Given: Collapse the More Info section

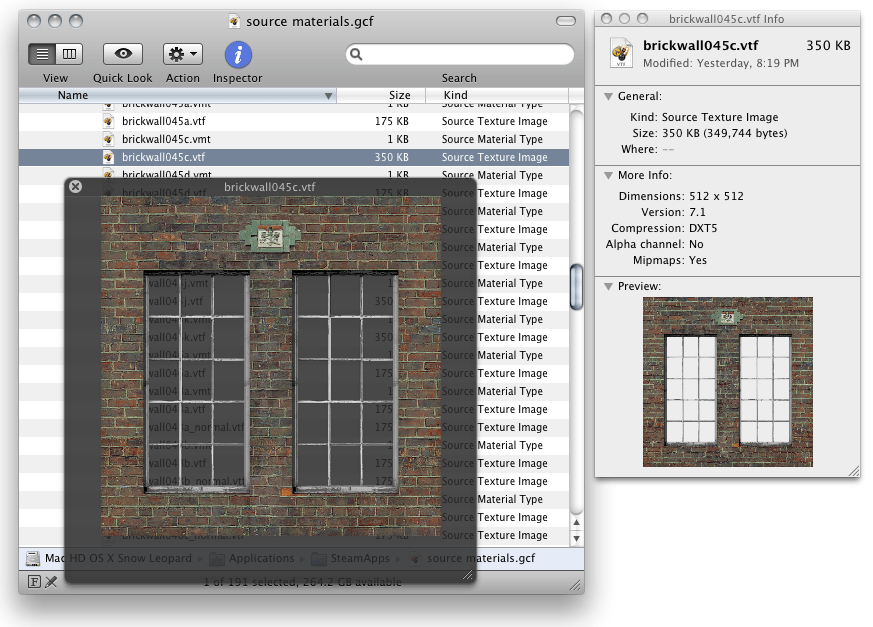Looking at the screenshot, I should click(609, 175).
